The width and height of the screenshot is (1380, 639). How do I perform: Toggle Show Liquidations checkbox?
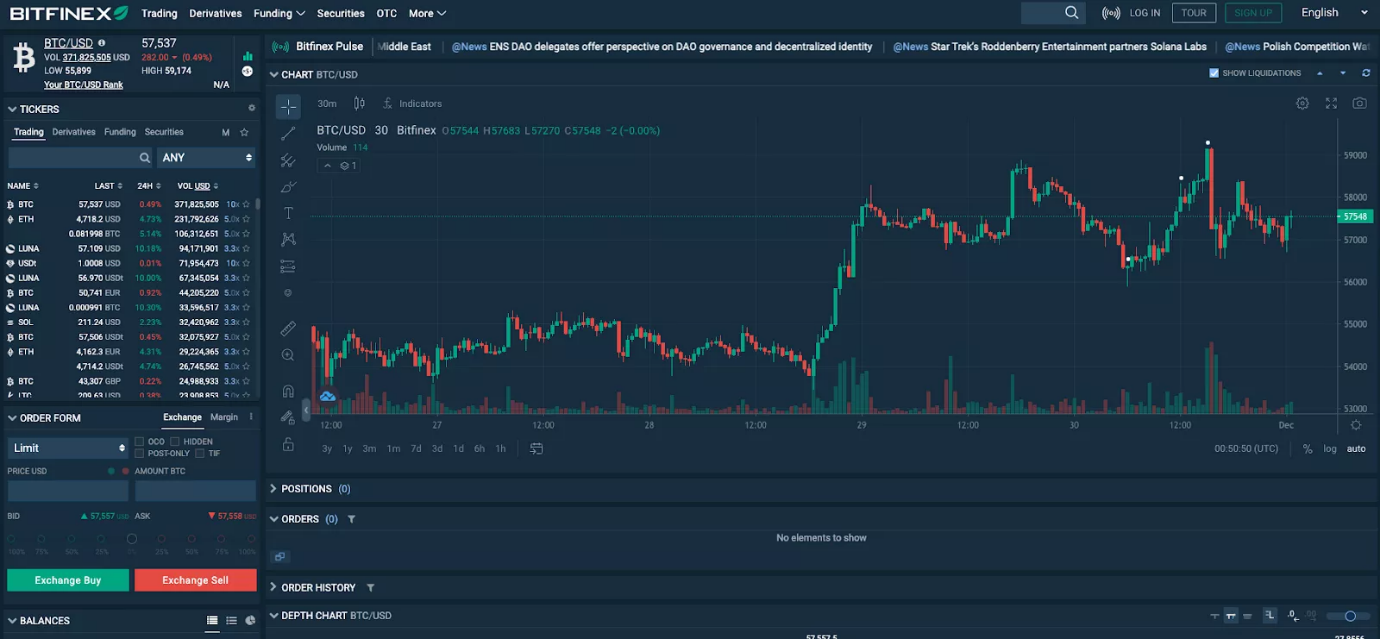[x=1214, y=73]
